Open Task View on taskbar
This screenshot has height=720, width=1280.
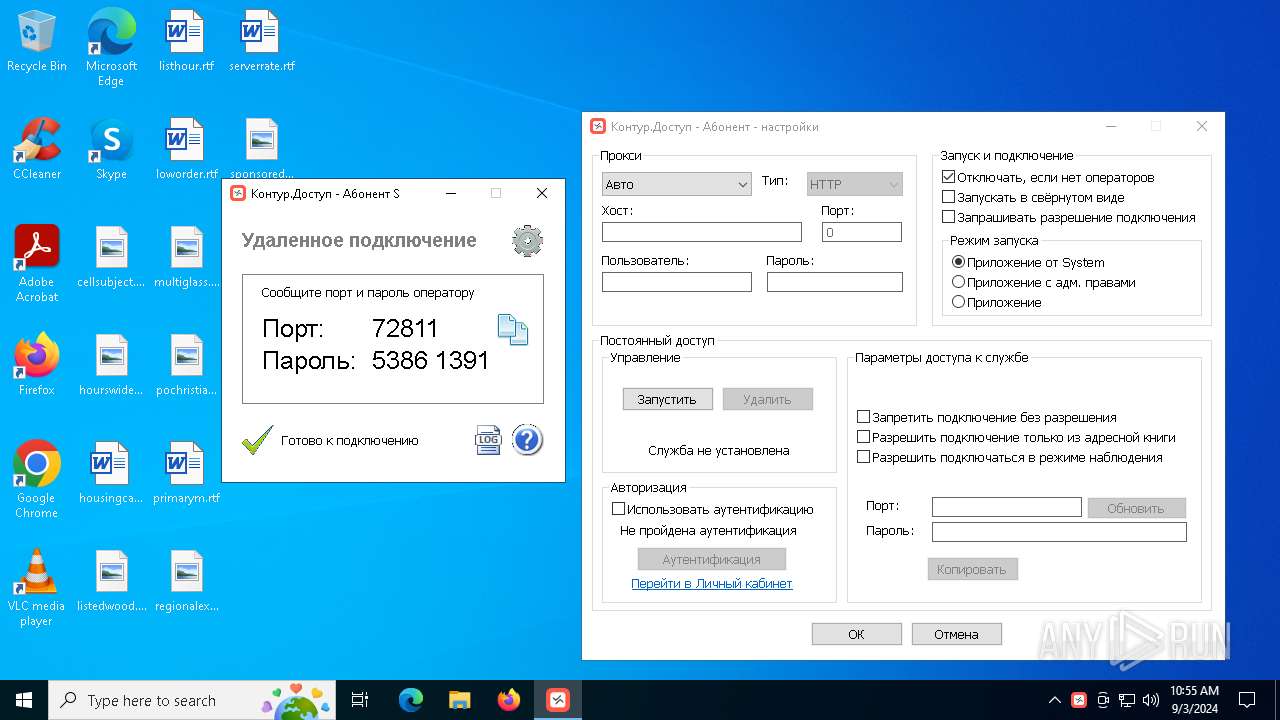pyautogui.click(x=360, y=700)
